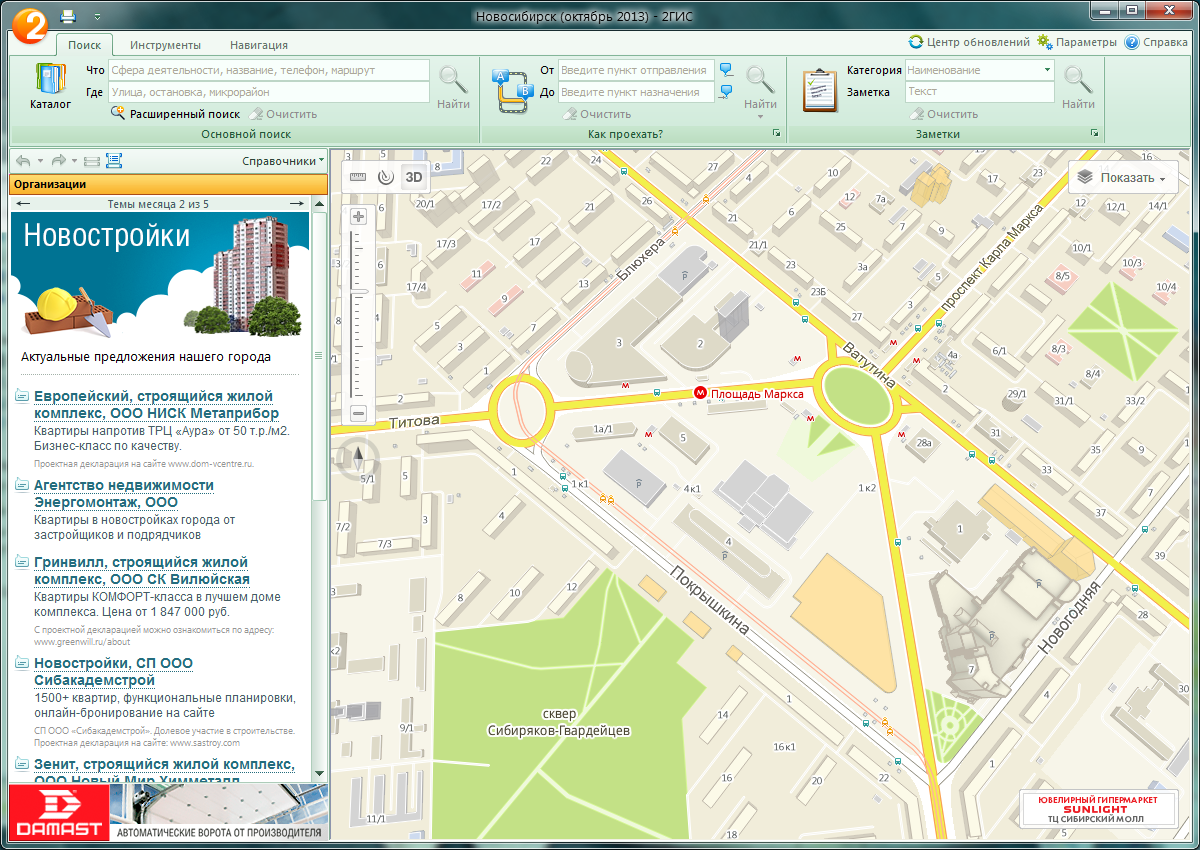Click the Площадь Маркса station label
Viewport: 1200px width, 850px height.
(x=757, y=394)
